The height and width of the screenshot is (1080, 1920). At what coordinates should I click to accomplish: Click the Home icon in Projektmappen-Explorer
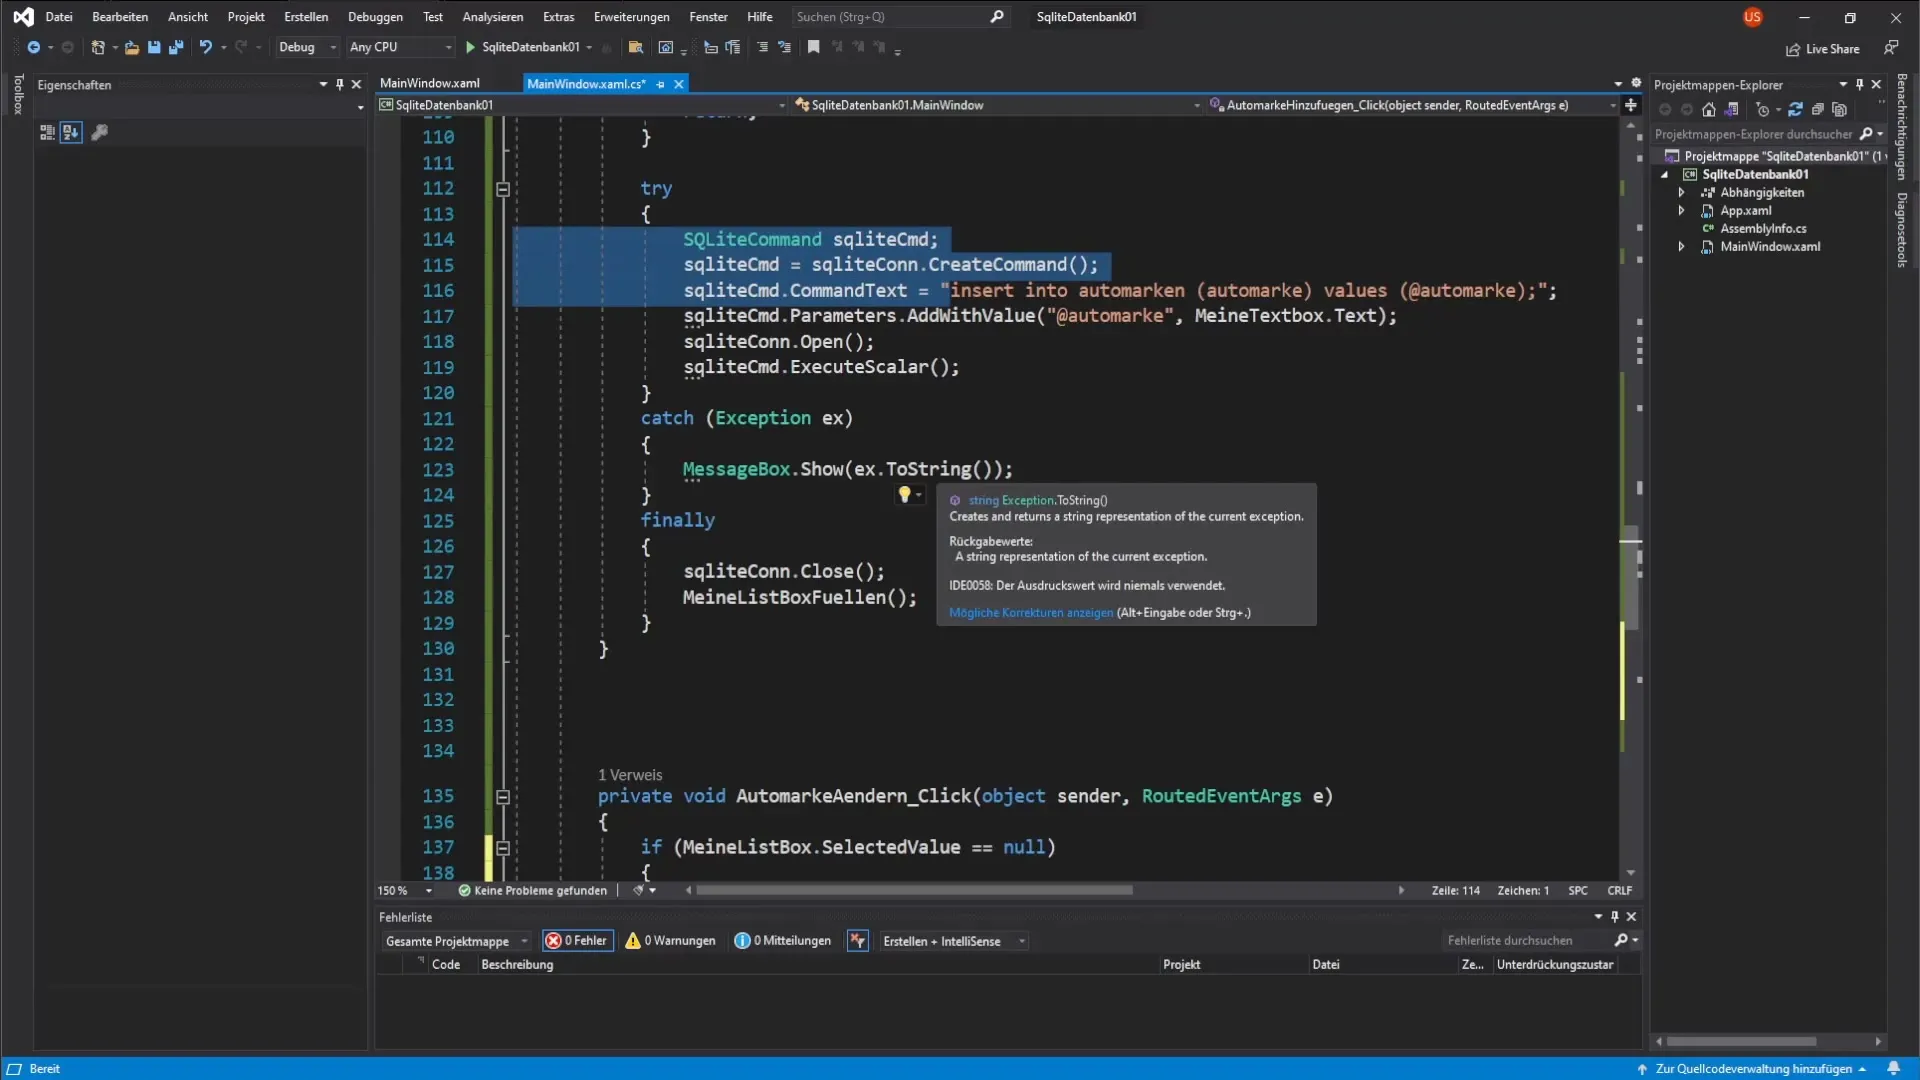[1709, 110]
